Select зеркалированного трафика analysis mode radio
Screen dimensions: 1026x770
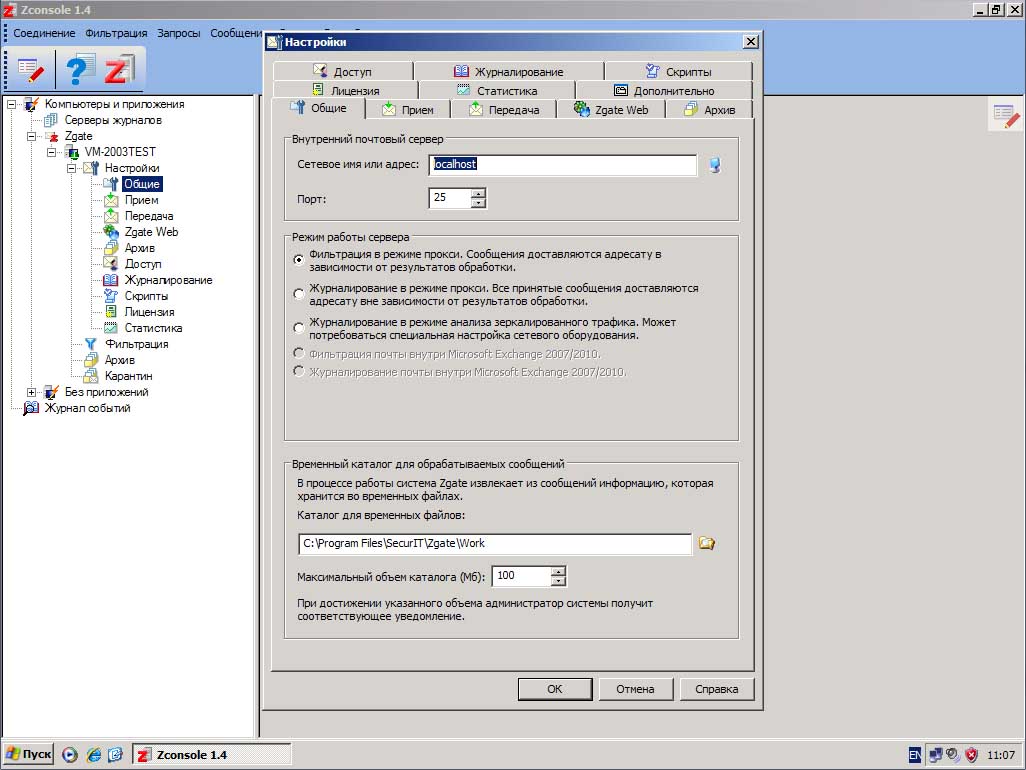(299, 328)
